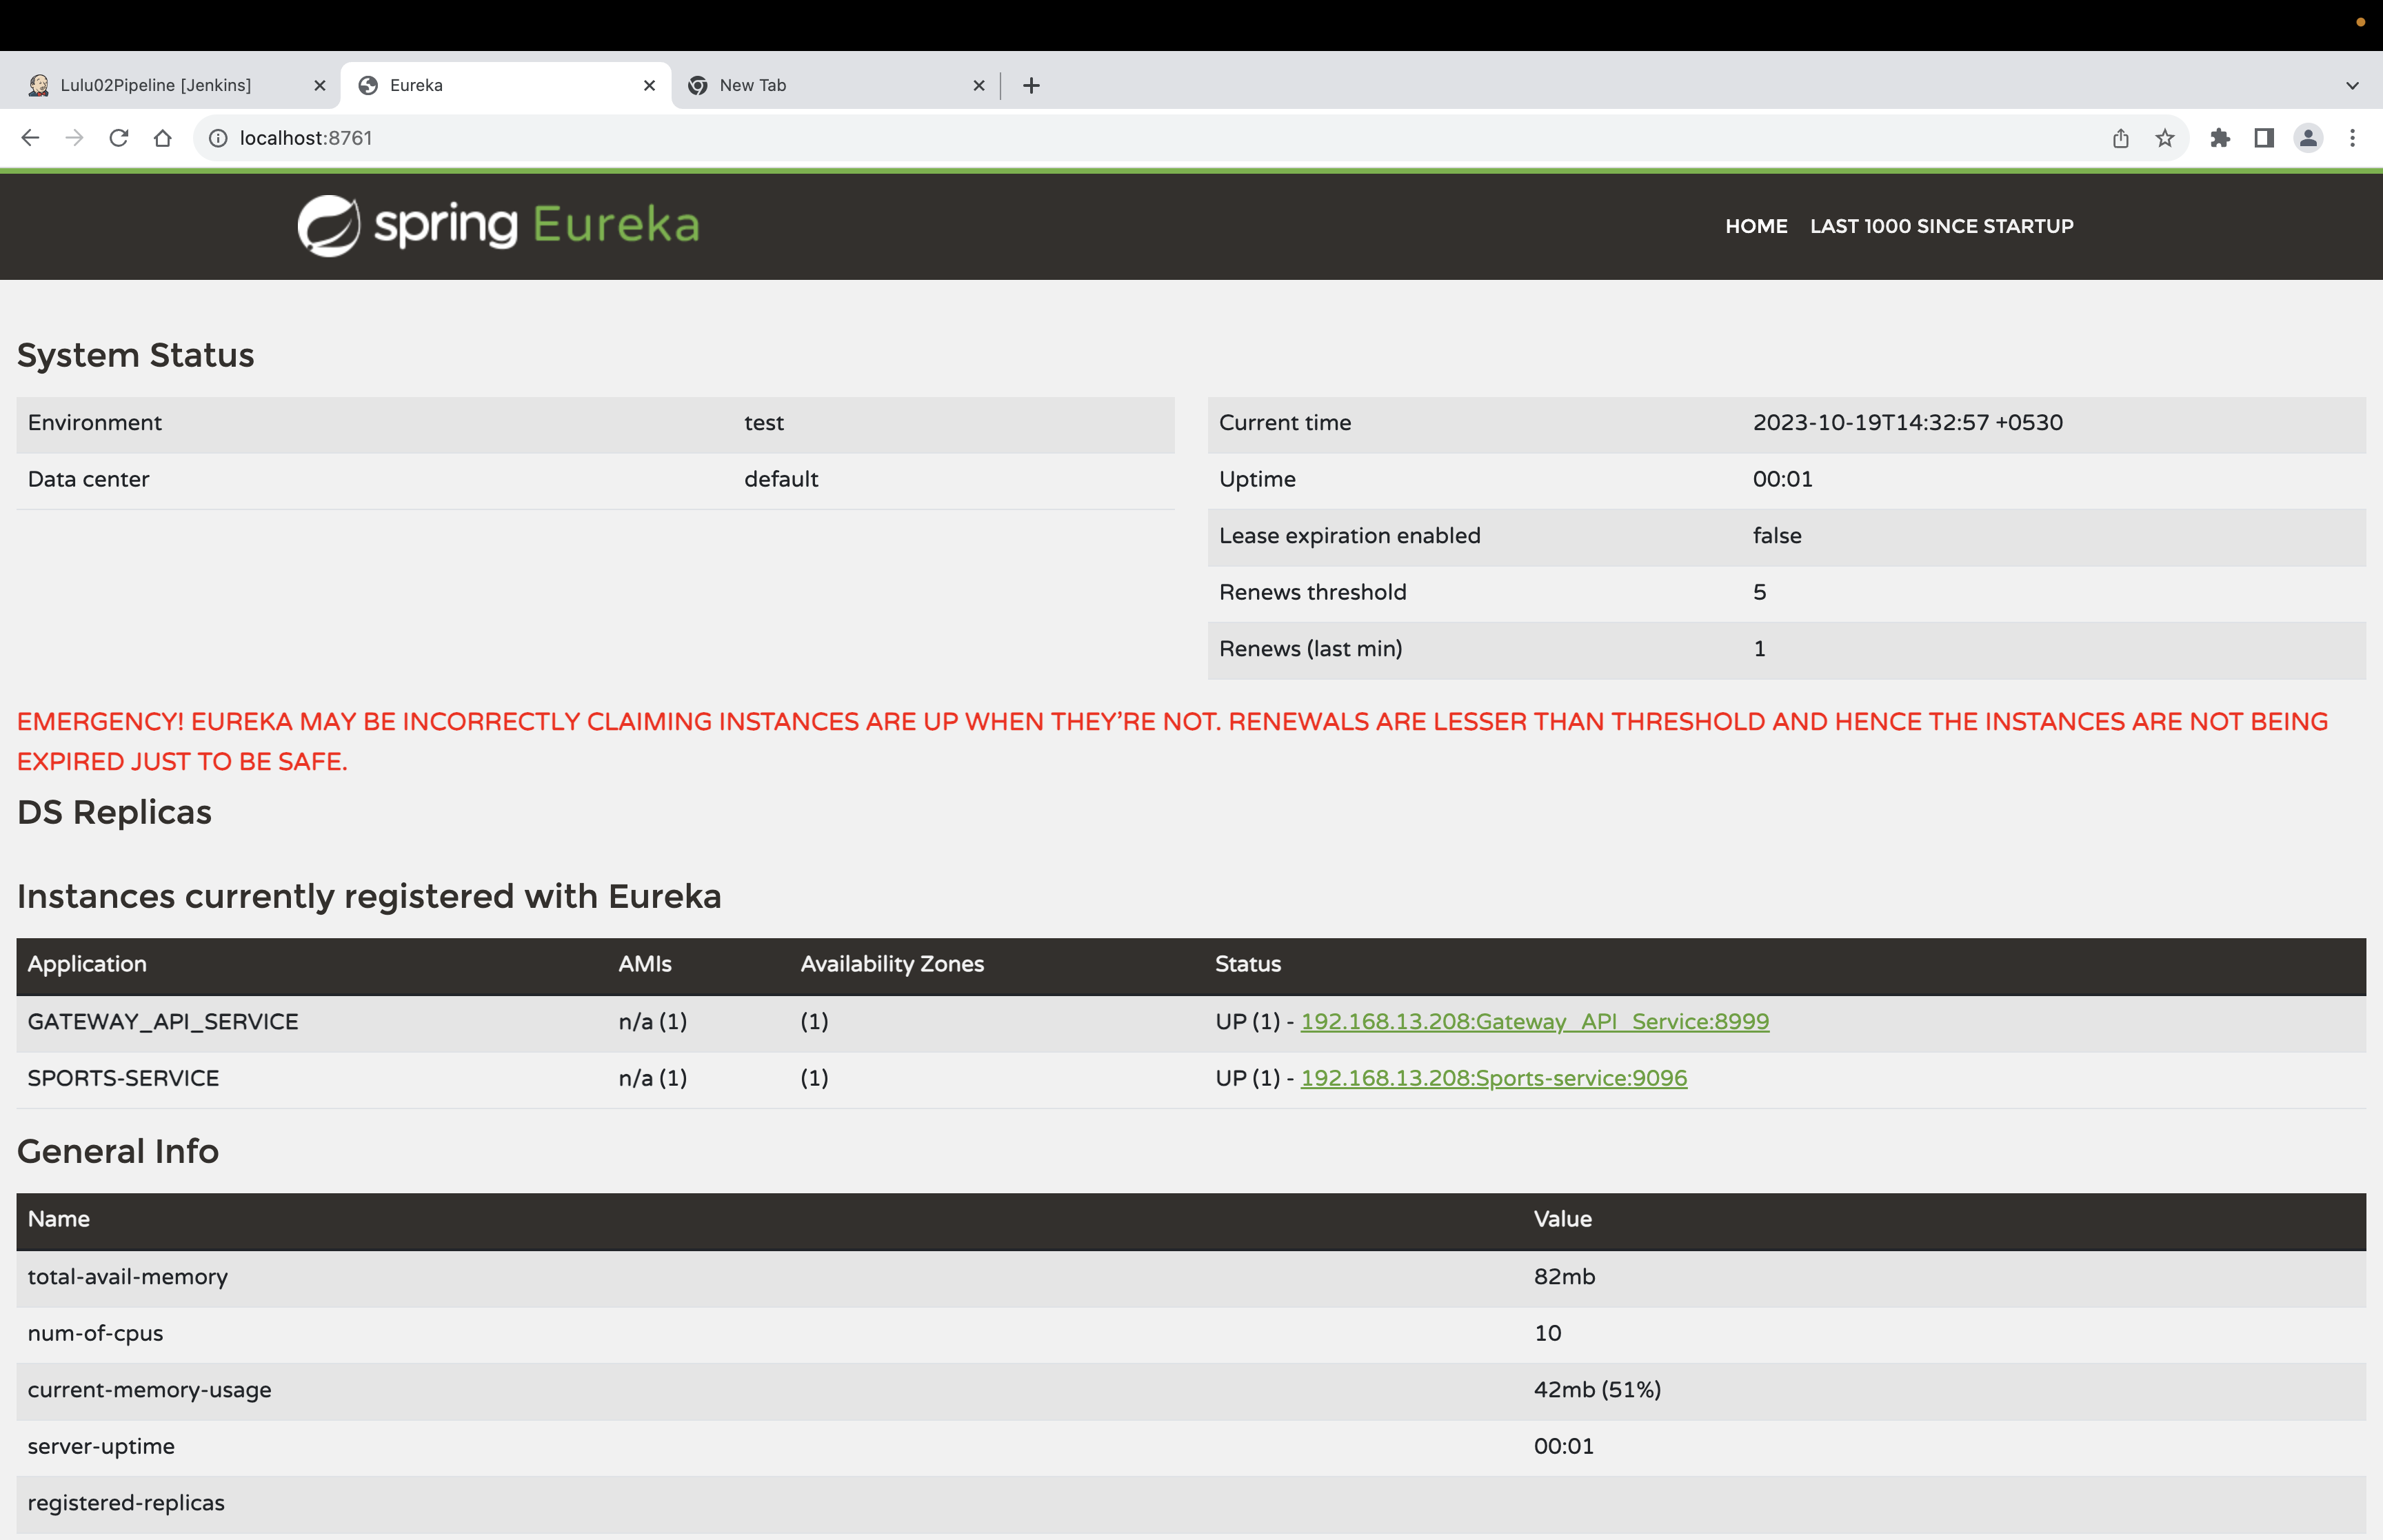Viewport: 2383px width, 1540px height.
Task: Open the Chrome profile avatar
Action: click(x=2308, y=138)
